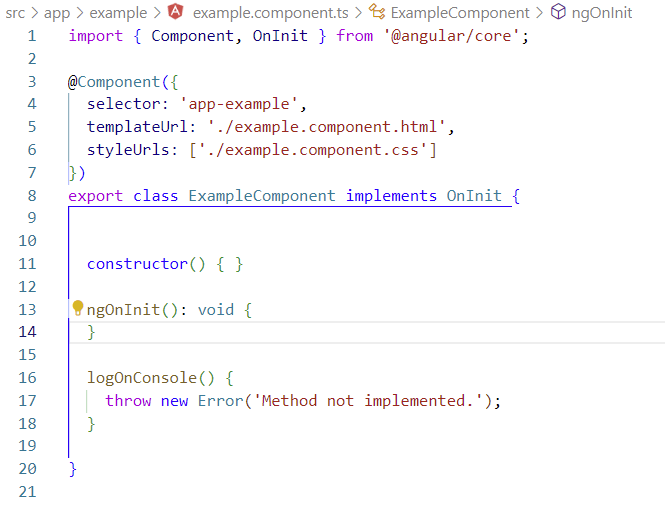The height and width of the screenshot is (505, 665).
Task: Click line number 21 in the gutter
Action: (27, 492)
